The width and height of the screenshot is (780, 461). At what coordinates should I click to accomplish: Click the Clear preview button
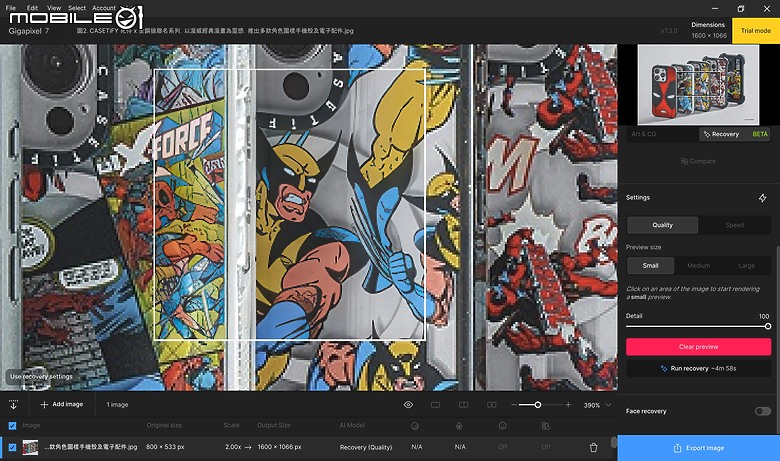click(698, 347)
